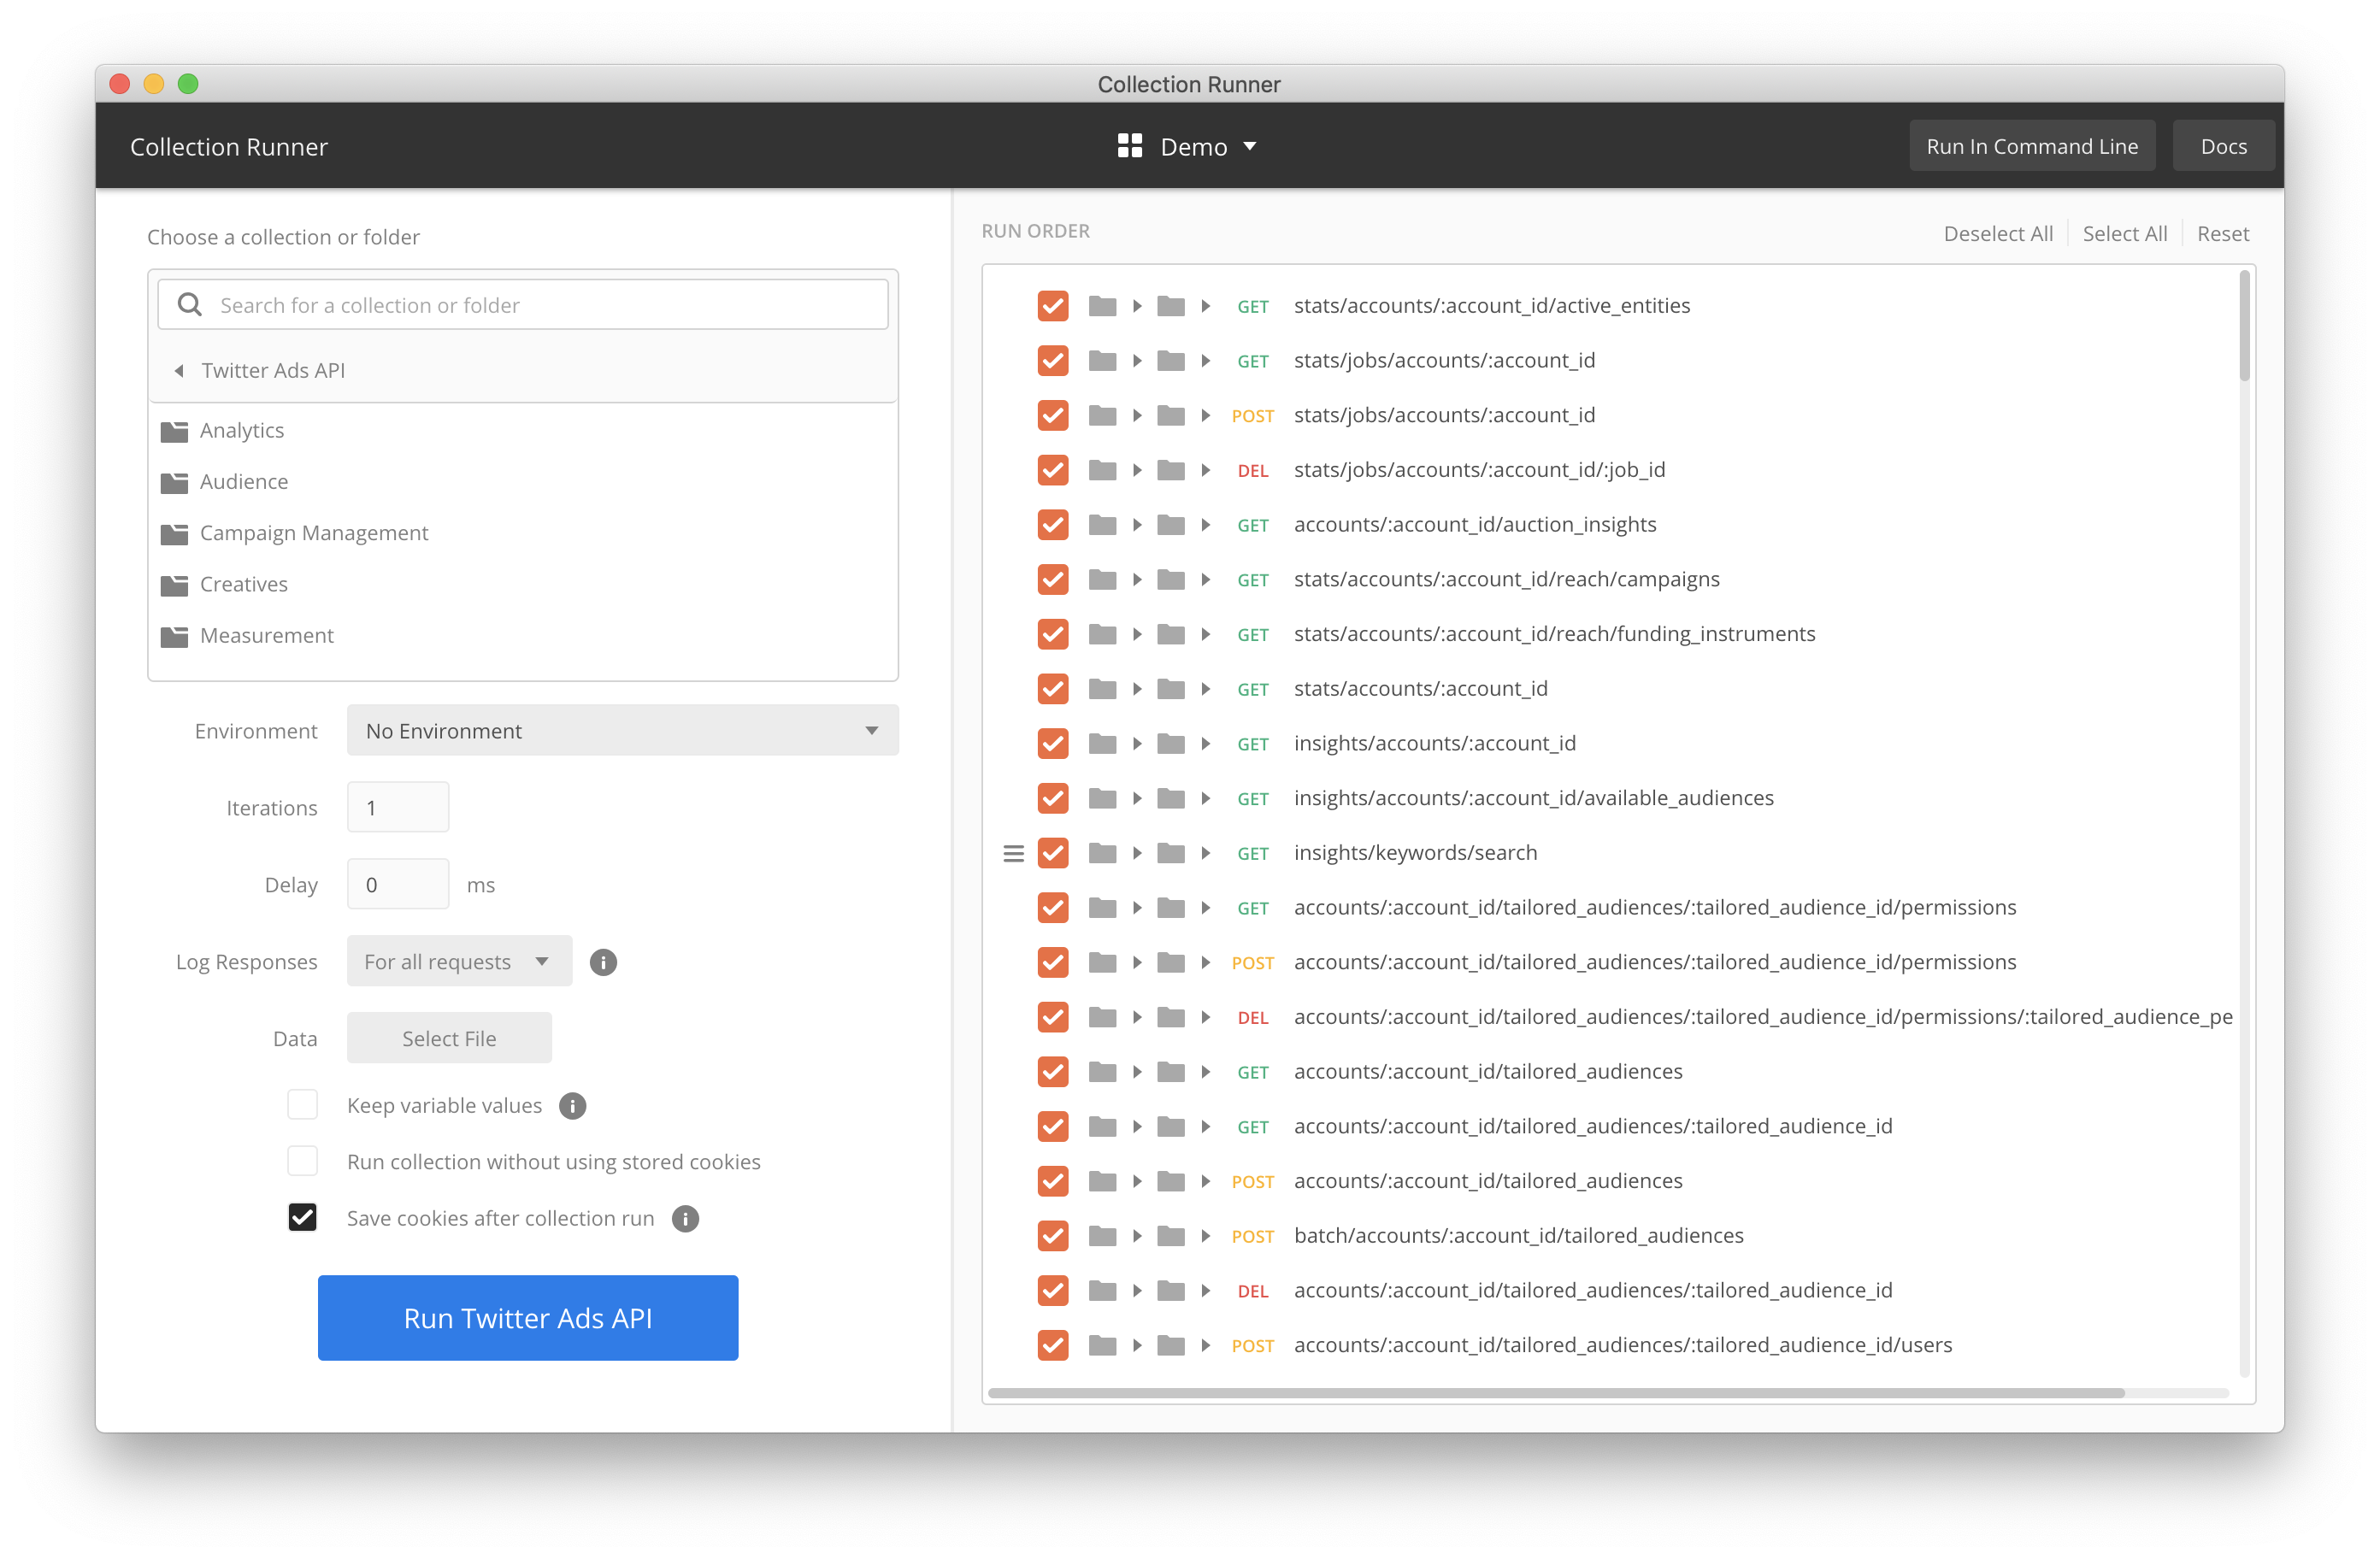
Task: Enable Keep variable values
Action: tap(302, 1104)
